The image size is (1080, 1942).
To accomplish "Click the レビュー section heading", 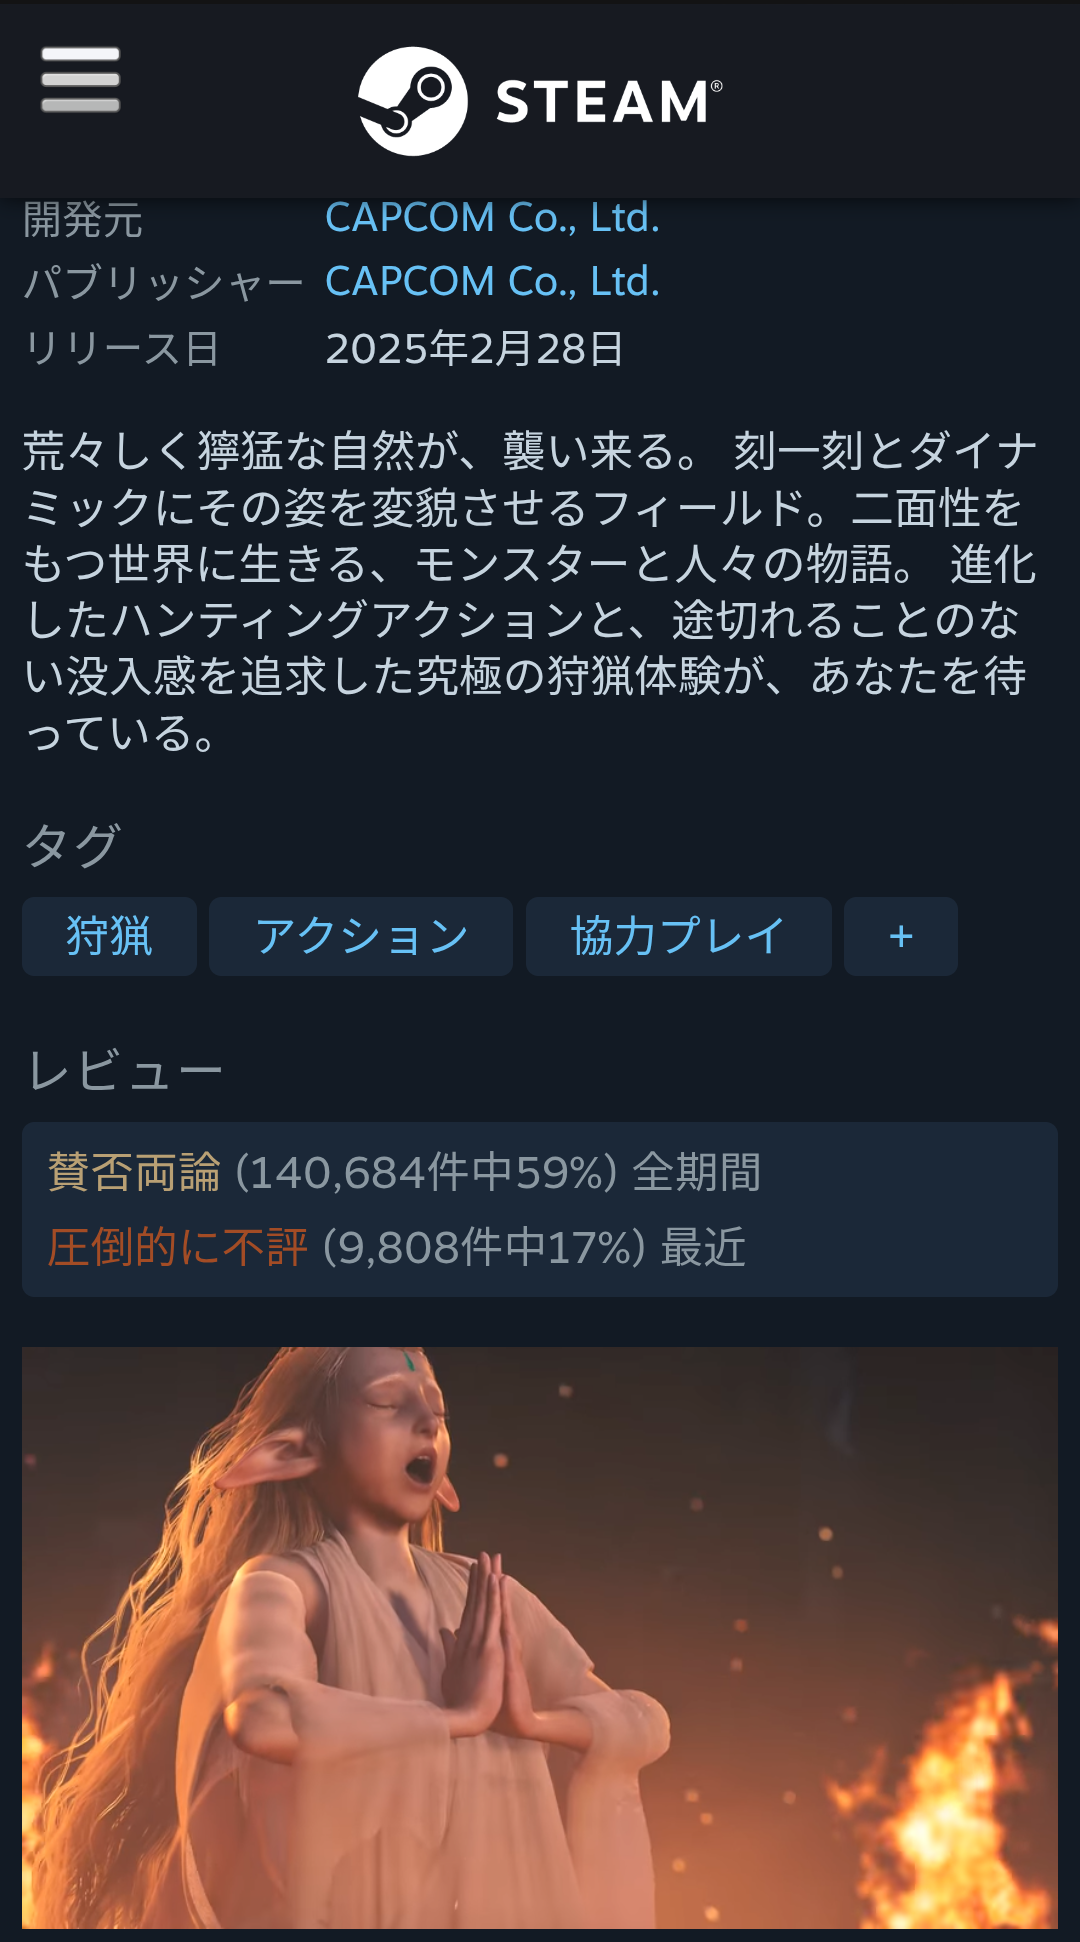I will click(x=125, y=1071).
